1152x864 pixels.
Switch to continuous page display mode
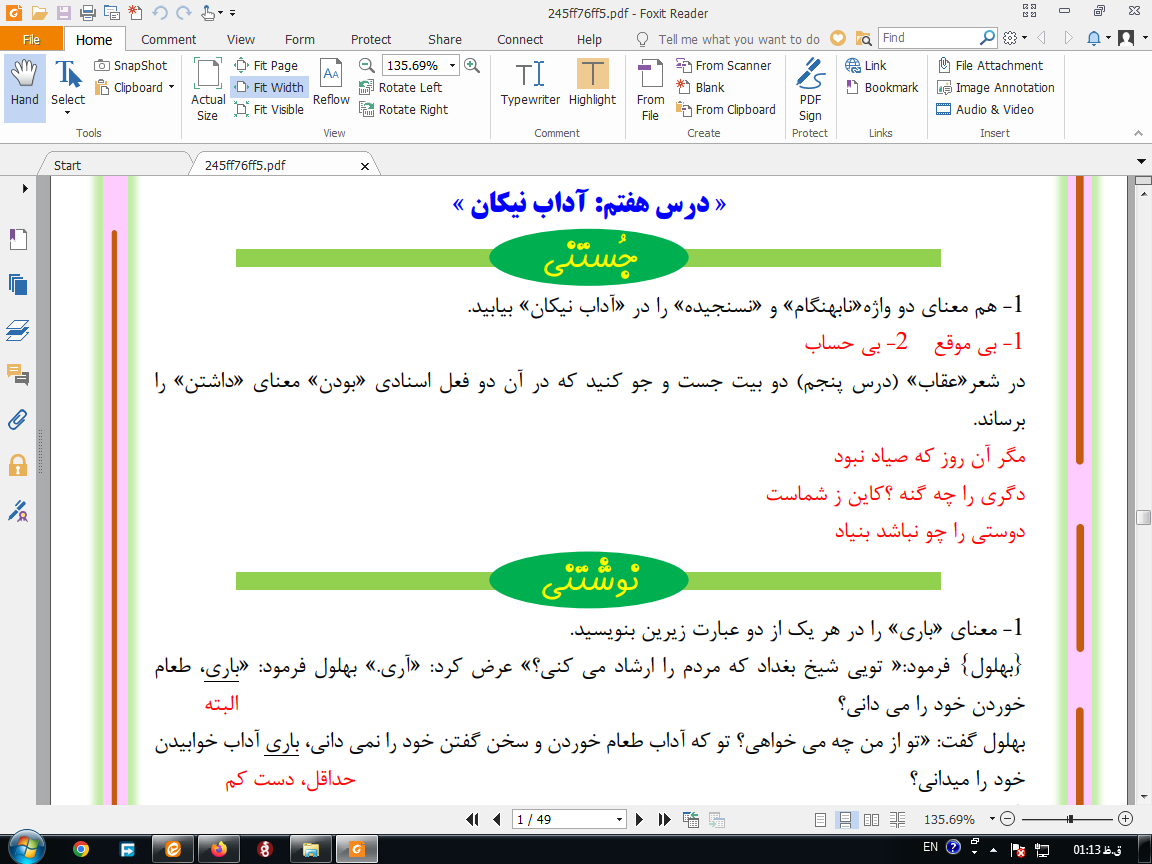[x=846, y=819]
